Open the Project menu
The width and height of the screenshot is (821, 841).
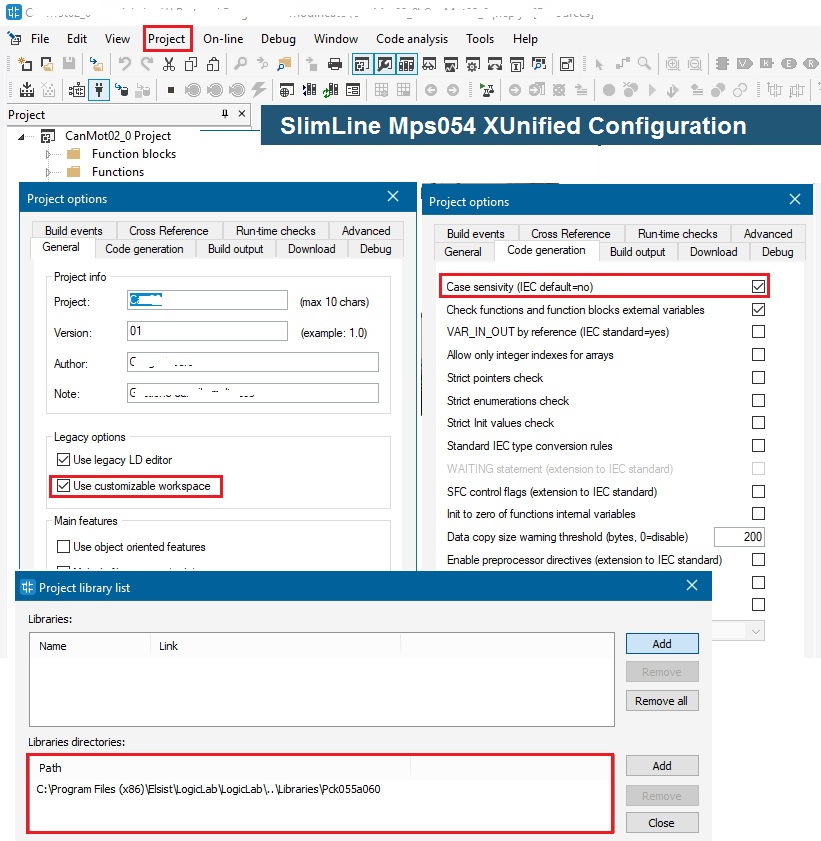[167, 39]
